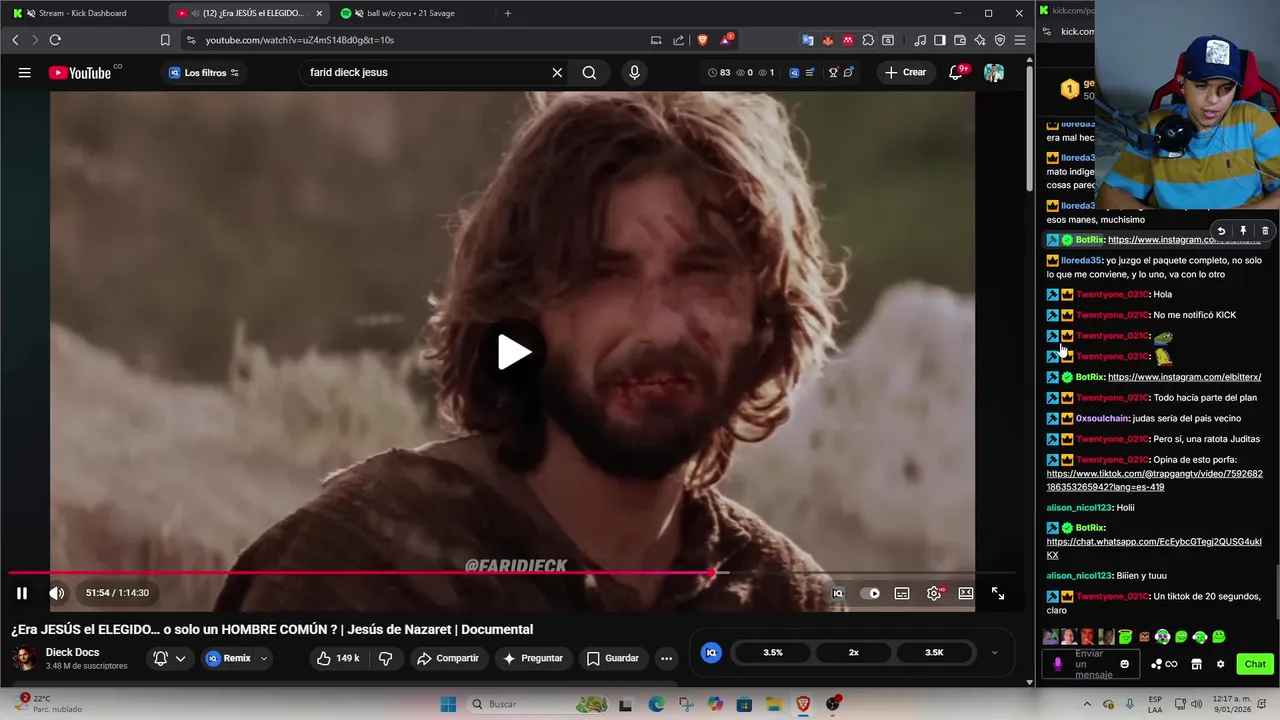Click the Compartir share button
This screenshot has height=720, width=1280.
448,658
